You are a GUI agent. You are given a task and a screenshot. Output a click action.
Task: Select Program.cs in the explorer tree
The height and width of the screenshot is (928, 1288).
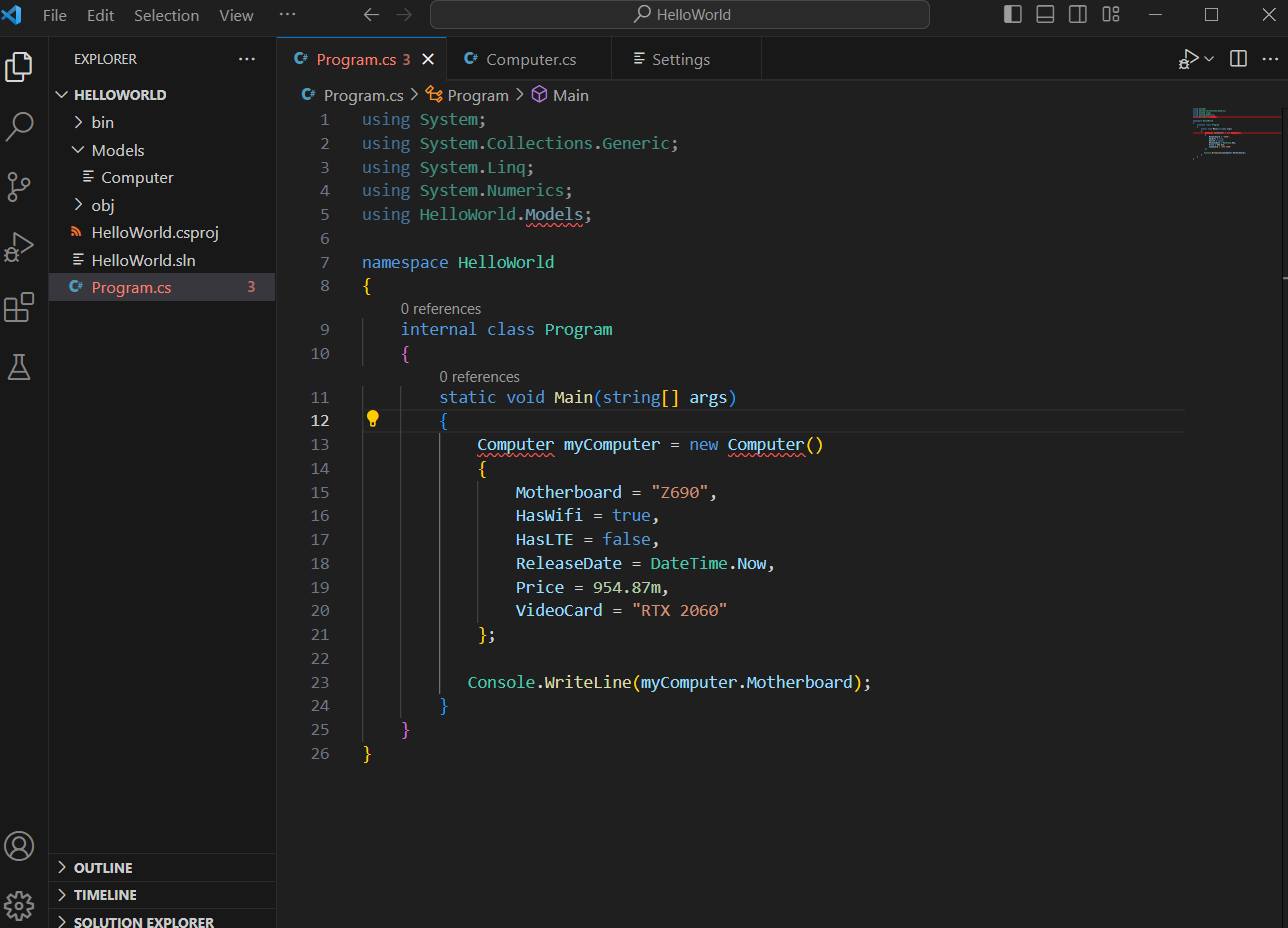(x=162, y=287)
